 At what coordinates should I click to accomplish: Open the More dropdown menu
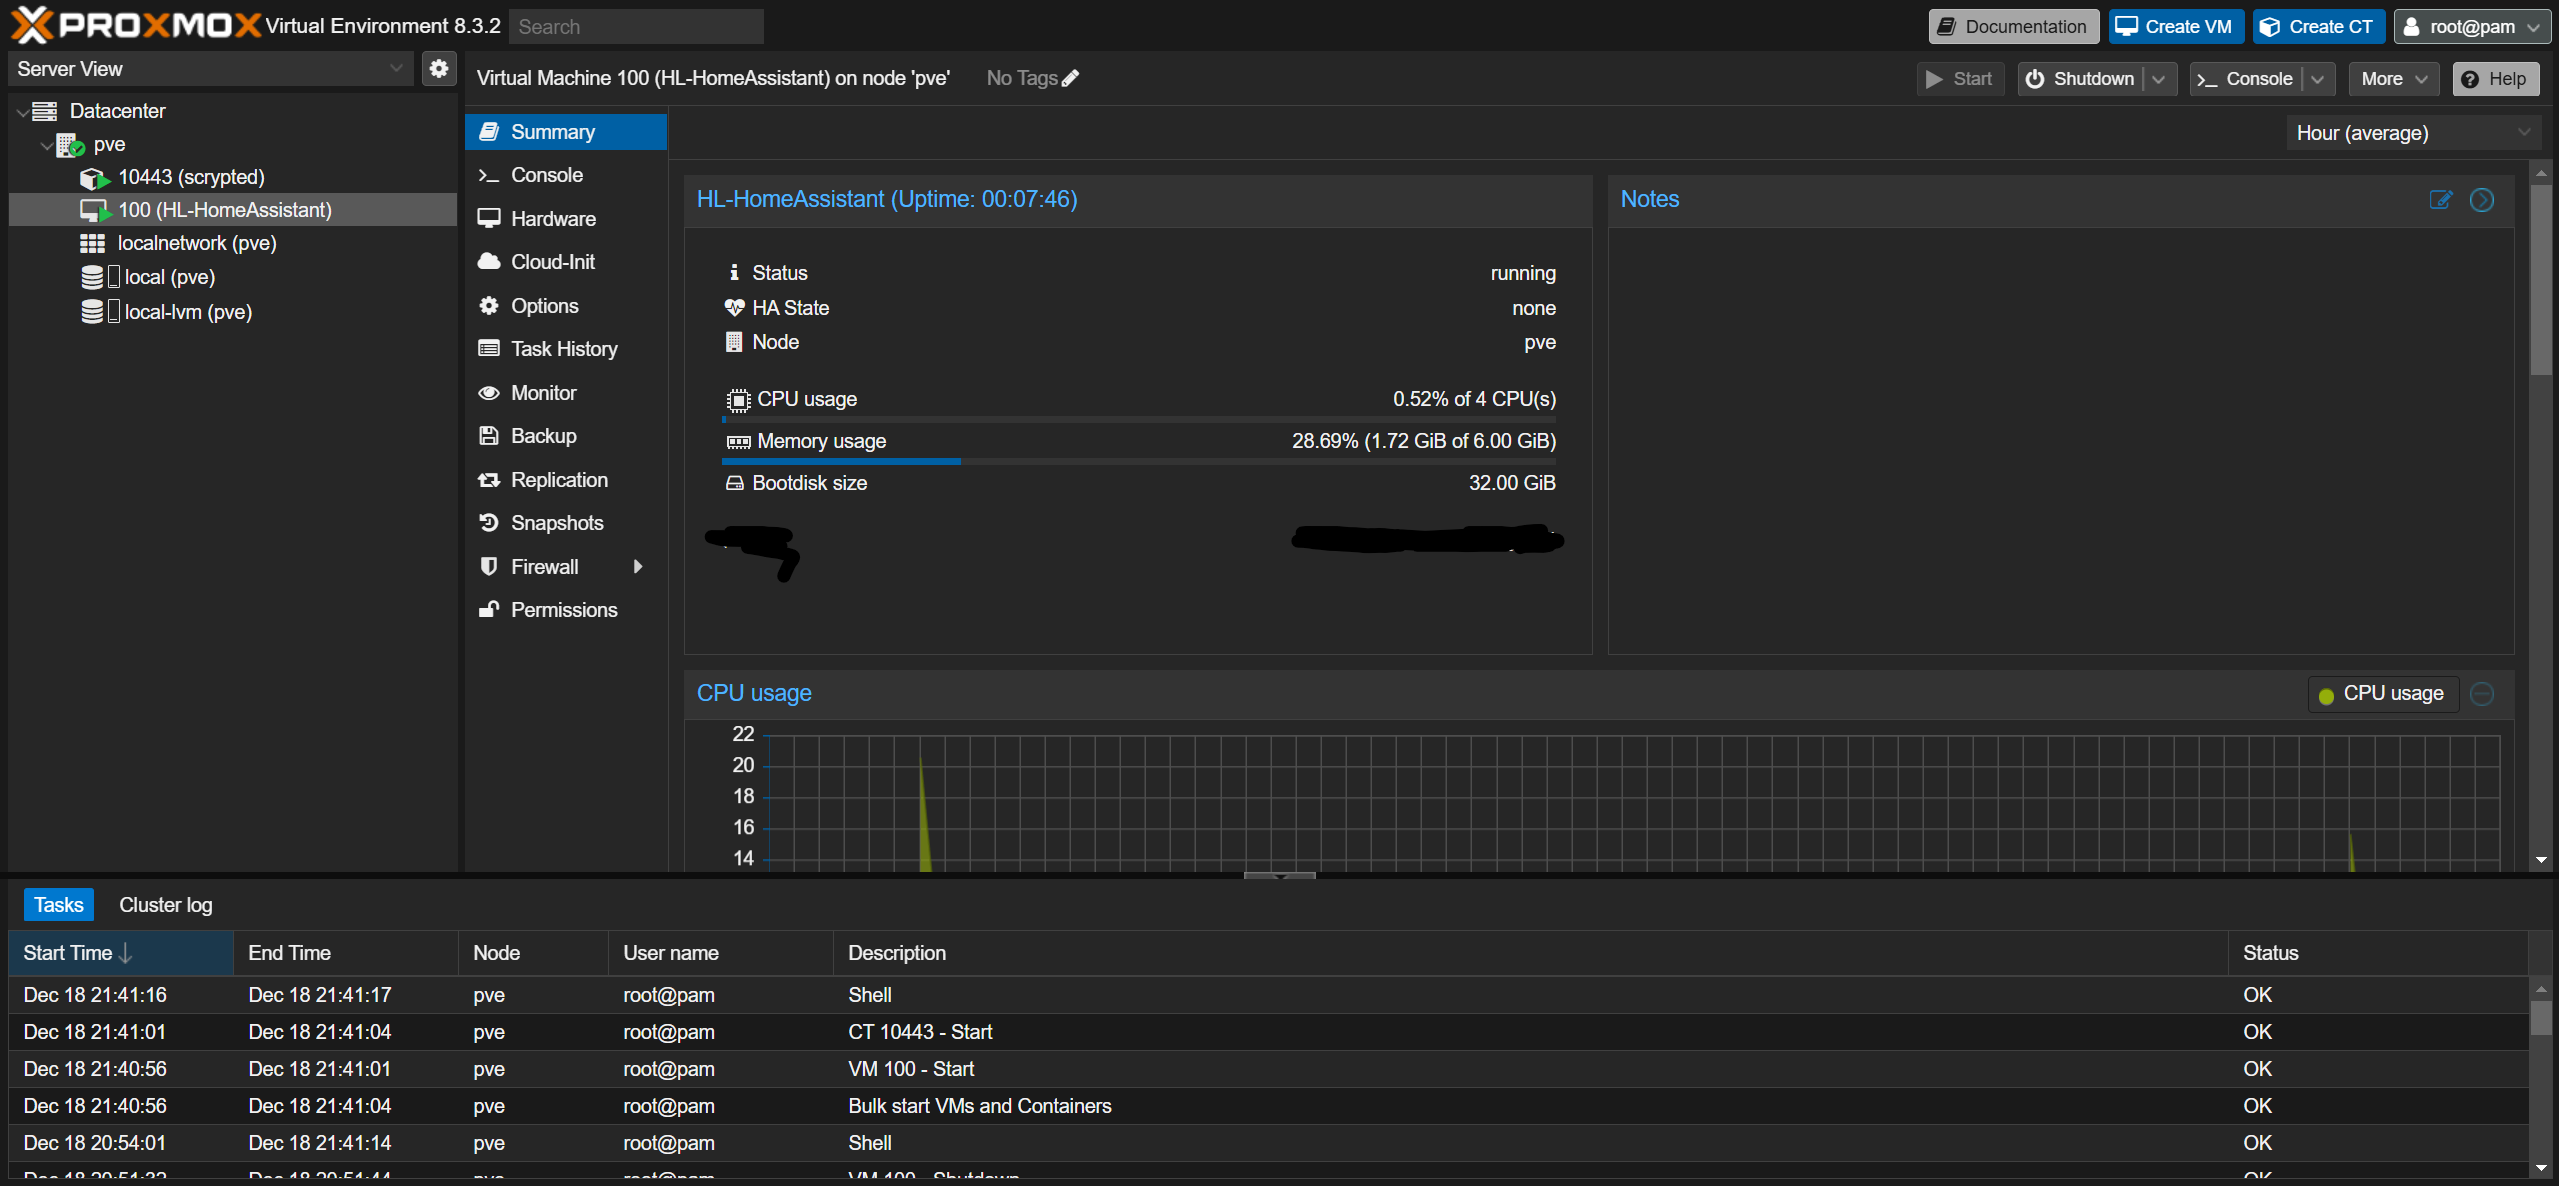coord(2394,79)
